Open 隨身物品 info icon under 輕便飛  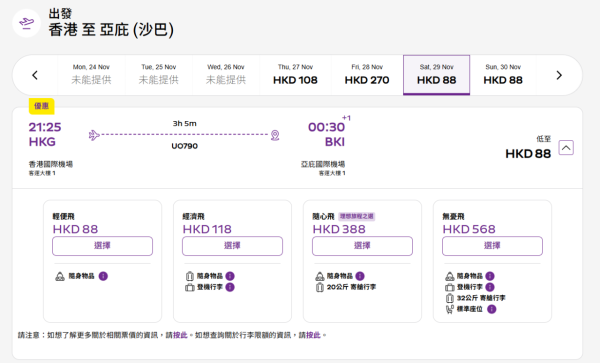(103, 276)
